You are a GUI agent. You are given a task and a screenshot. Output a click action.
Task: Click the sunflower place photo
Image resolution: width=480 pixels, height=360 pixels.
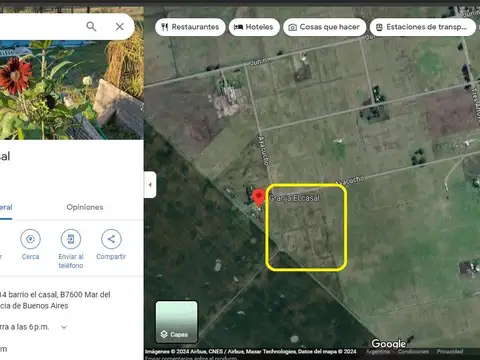pyautogui.click(x=72, y=89)
